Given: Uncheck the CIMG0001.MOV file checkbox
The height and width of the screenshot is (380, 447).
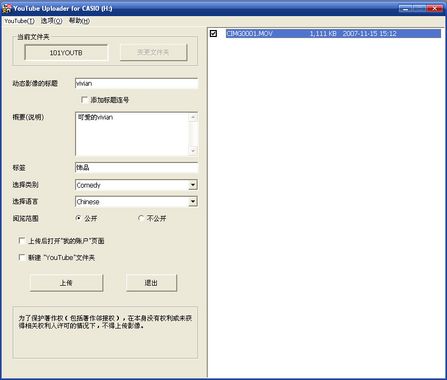Looking at the screenshot, I should [x=213, y=33].
